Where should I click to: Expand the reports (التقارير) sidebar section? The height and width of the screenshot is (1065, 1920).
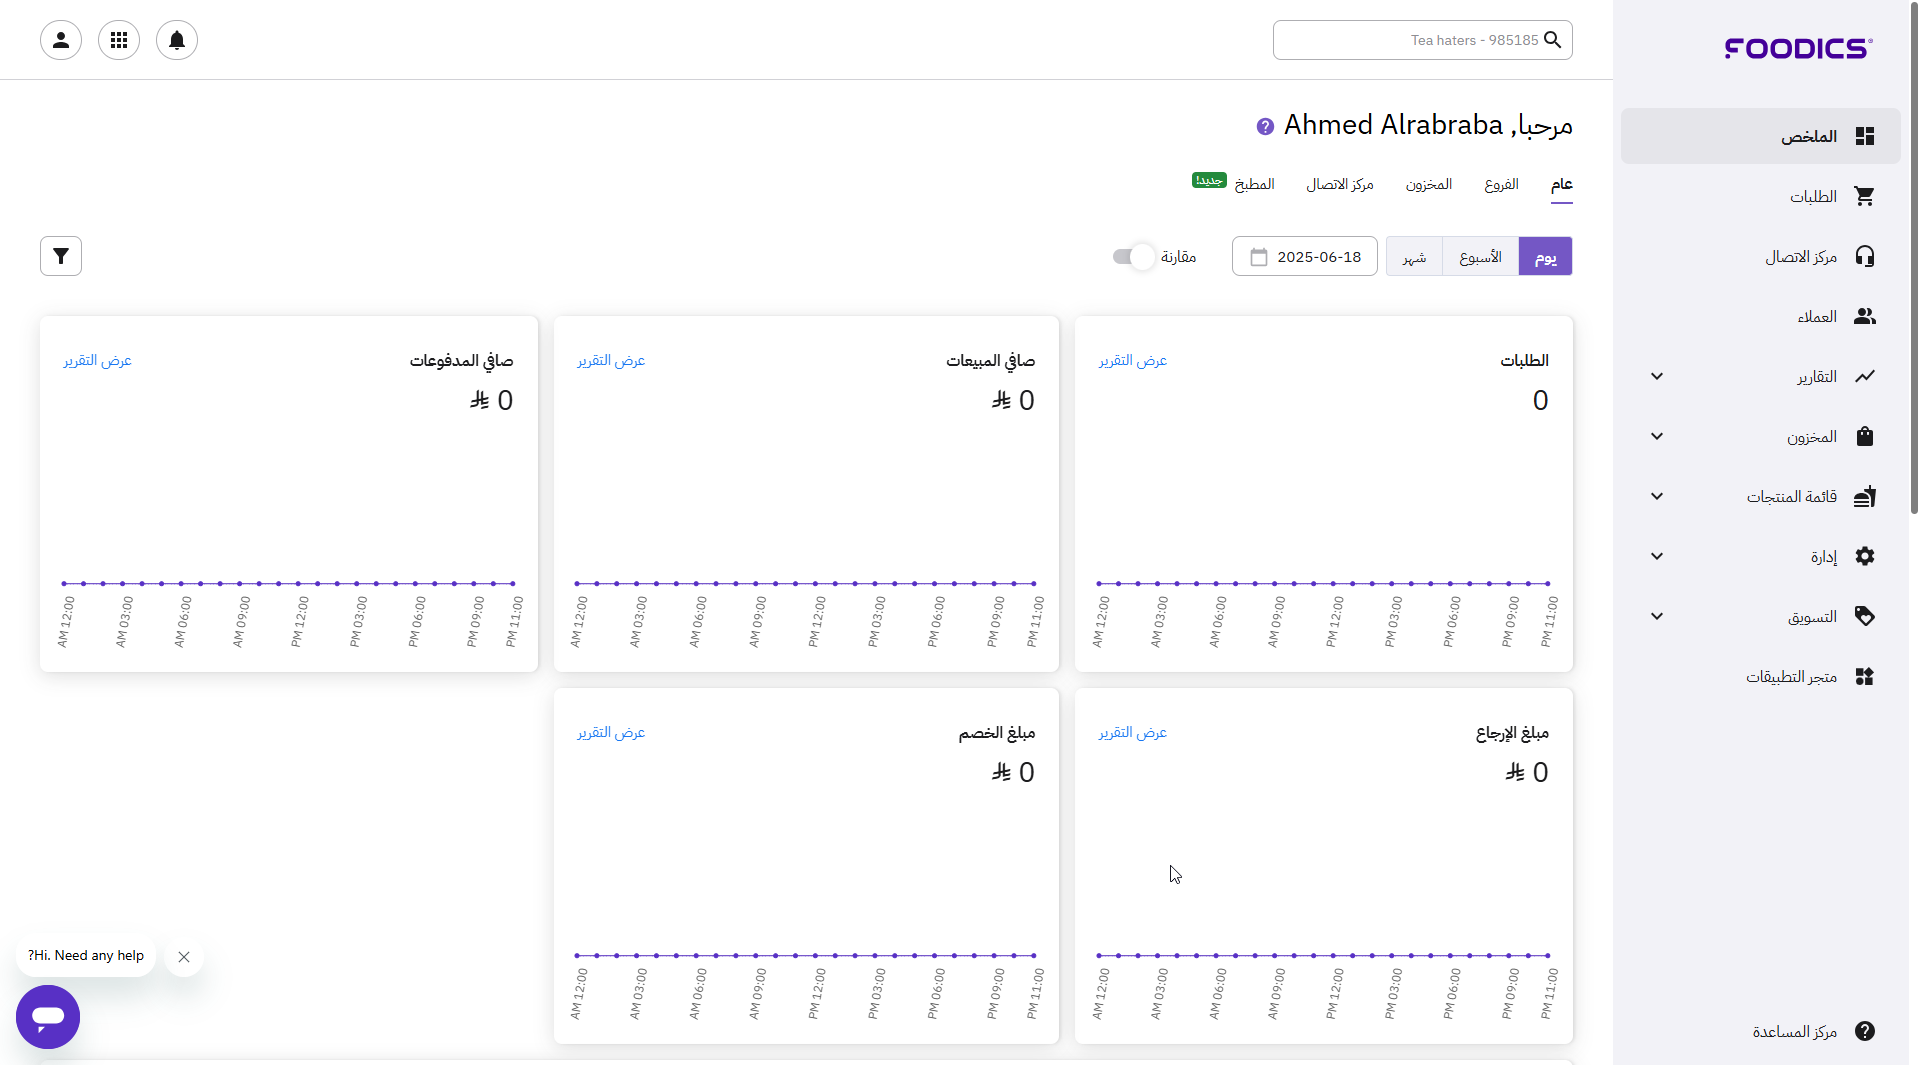click(x=1657, y=377)
